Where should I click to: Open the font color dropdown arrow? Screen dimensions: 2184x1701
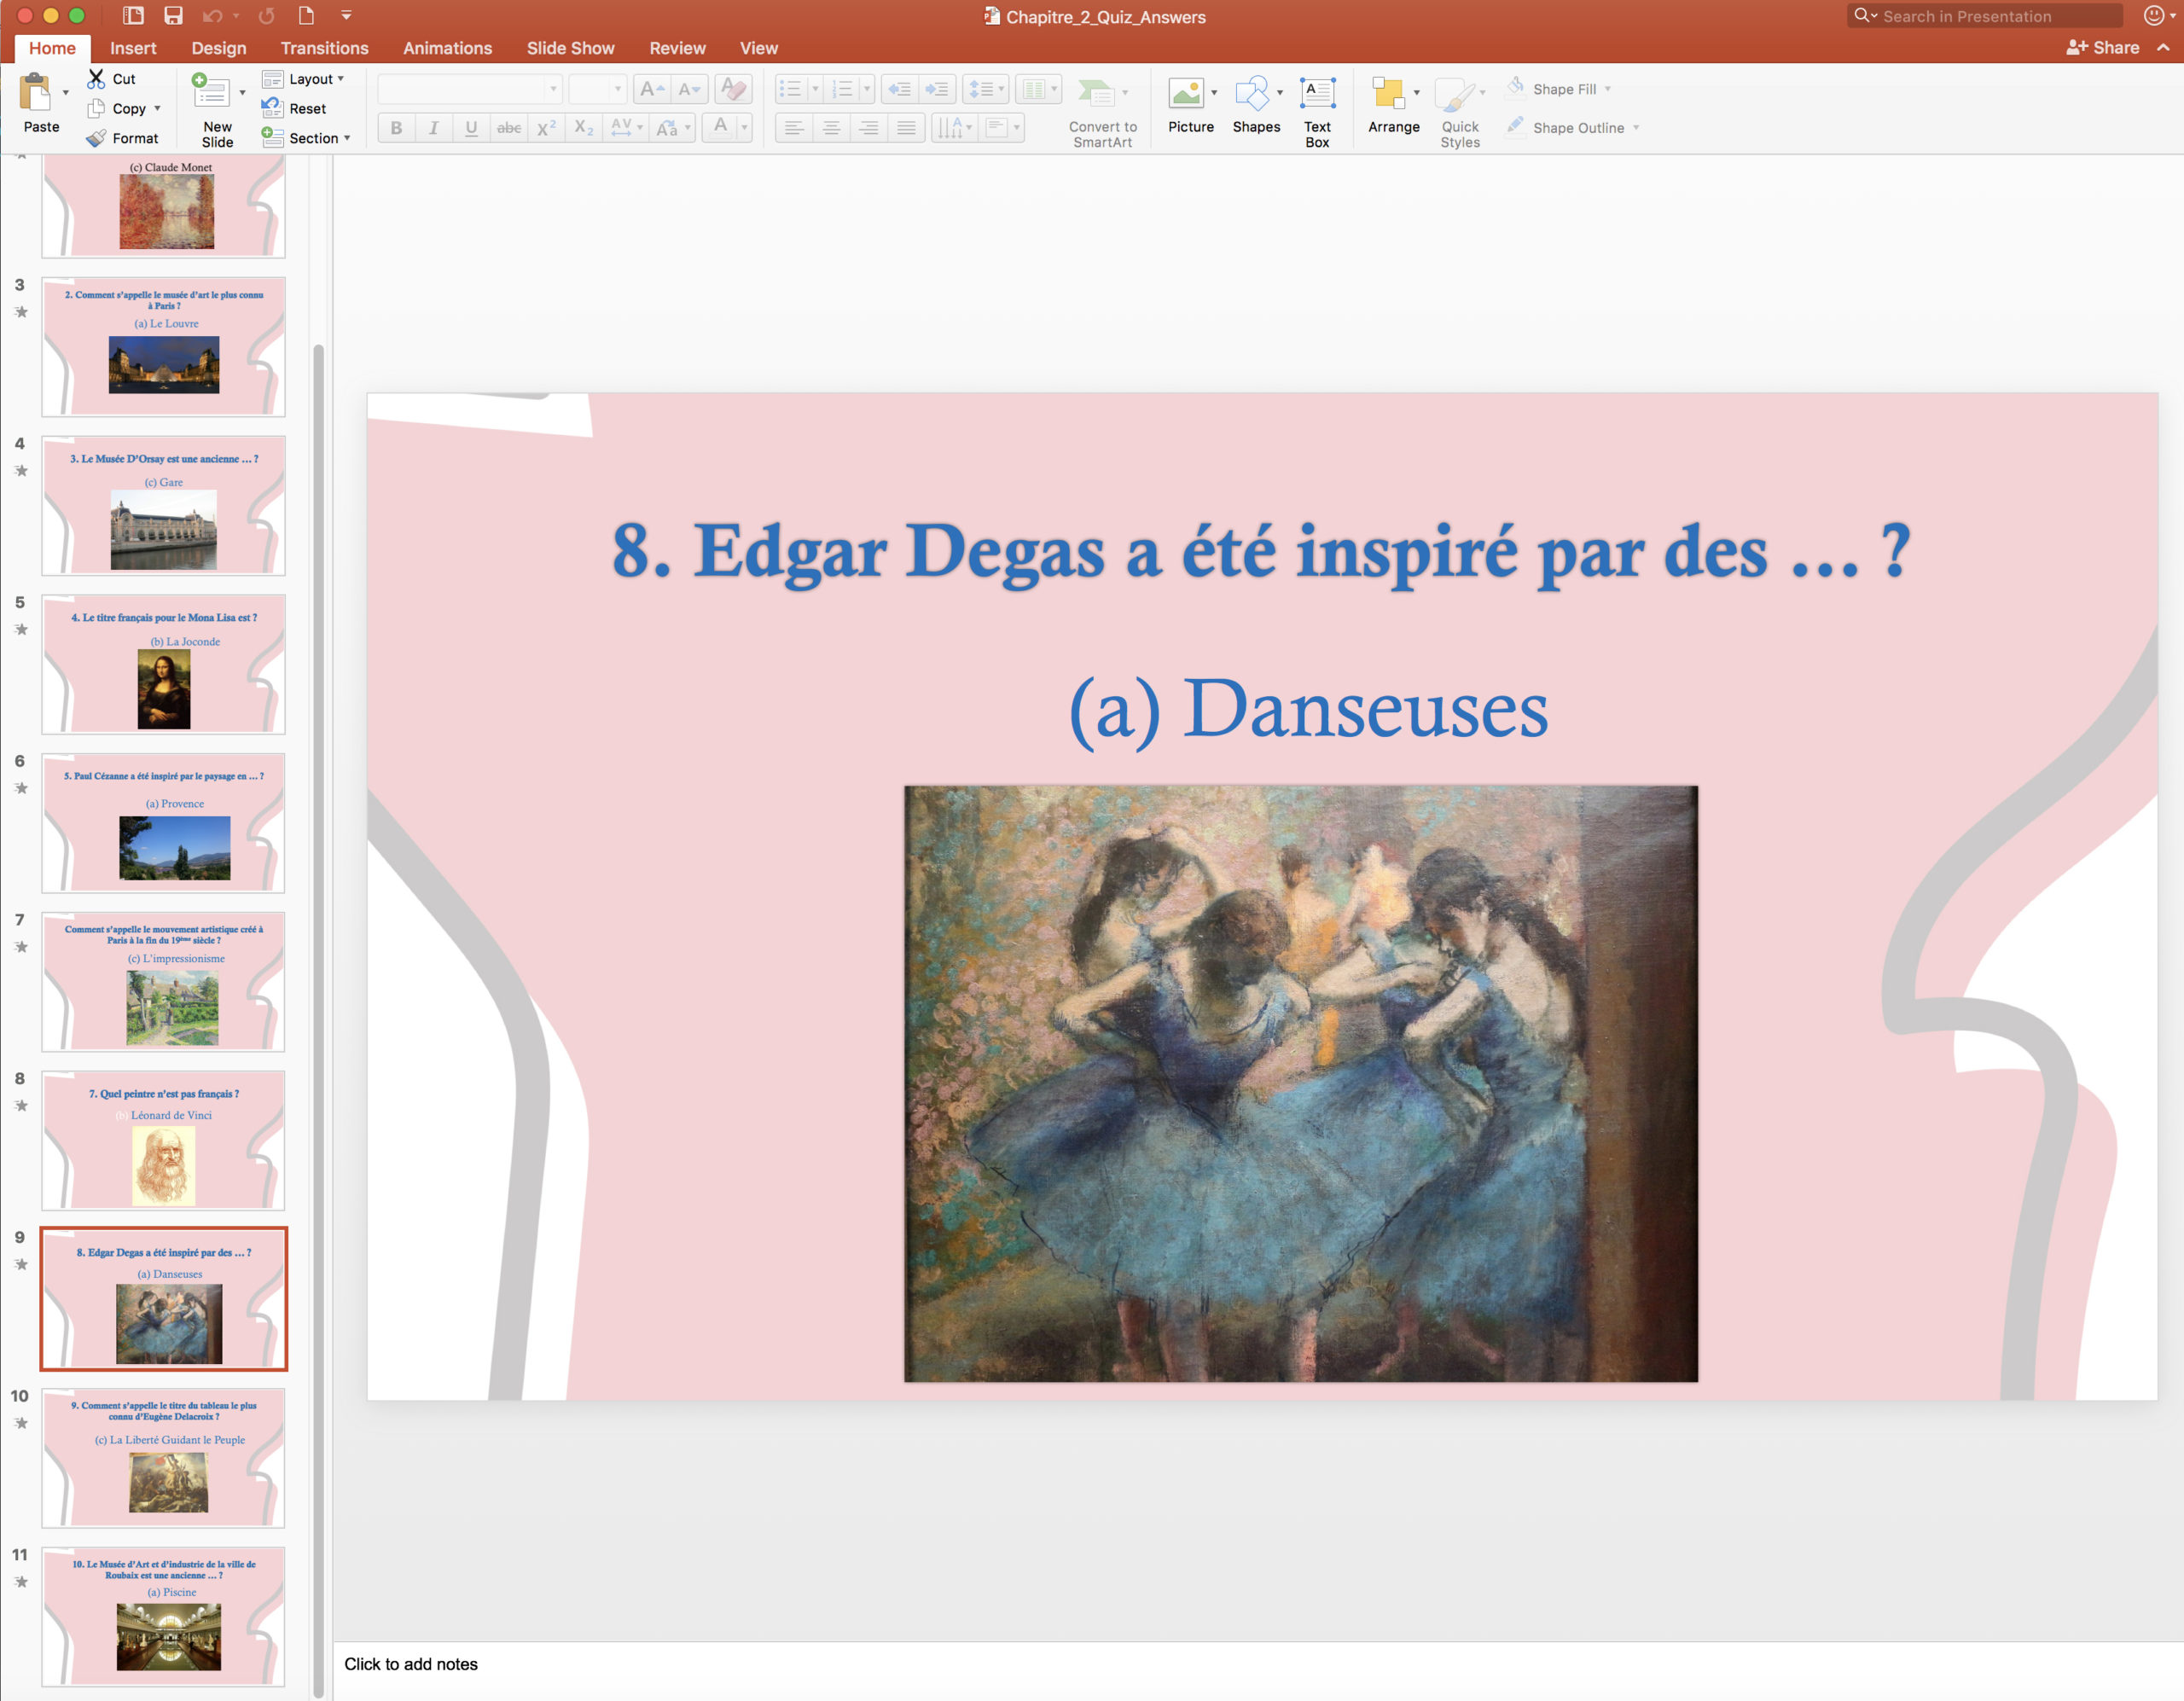tap(744, 128)
